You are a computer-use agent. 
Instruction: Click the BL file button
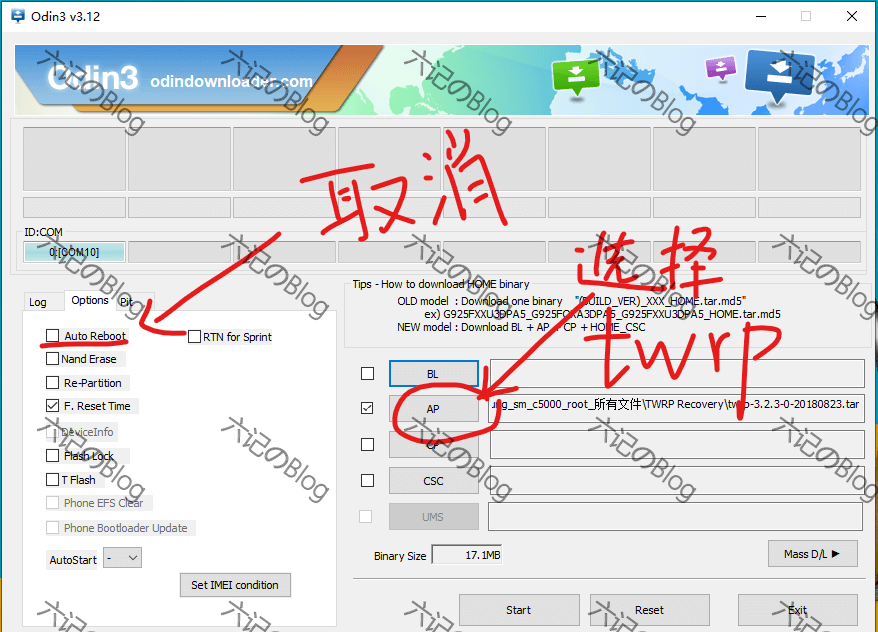click(434, 374)
